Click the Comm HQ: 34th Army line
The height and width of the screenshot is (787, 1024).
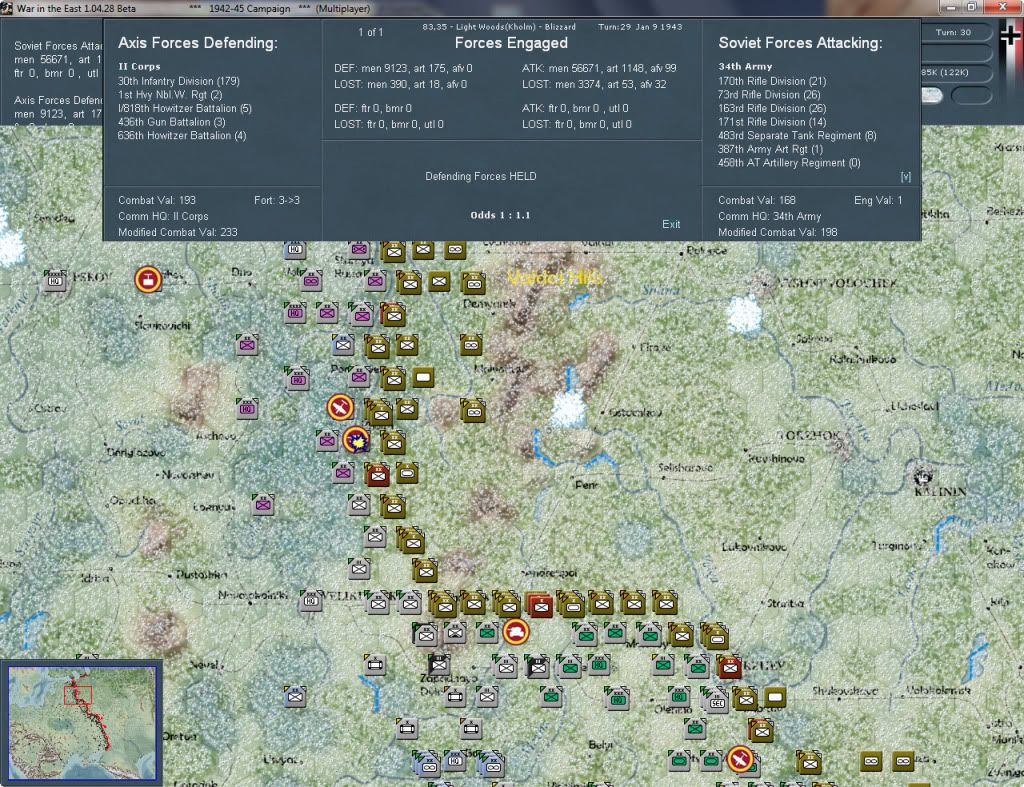769,216
